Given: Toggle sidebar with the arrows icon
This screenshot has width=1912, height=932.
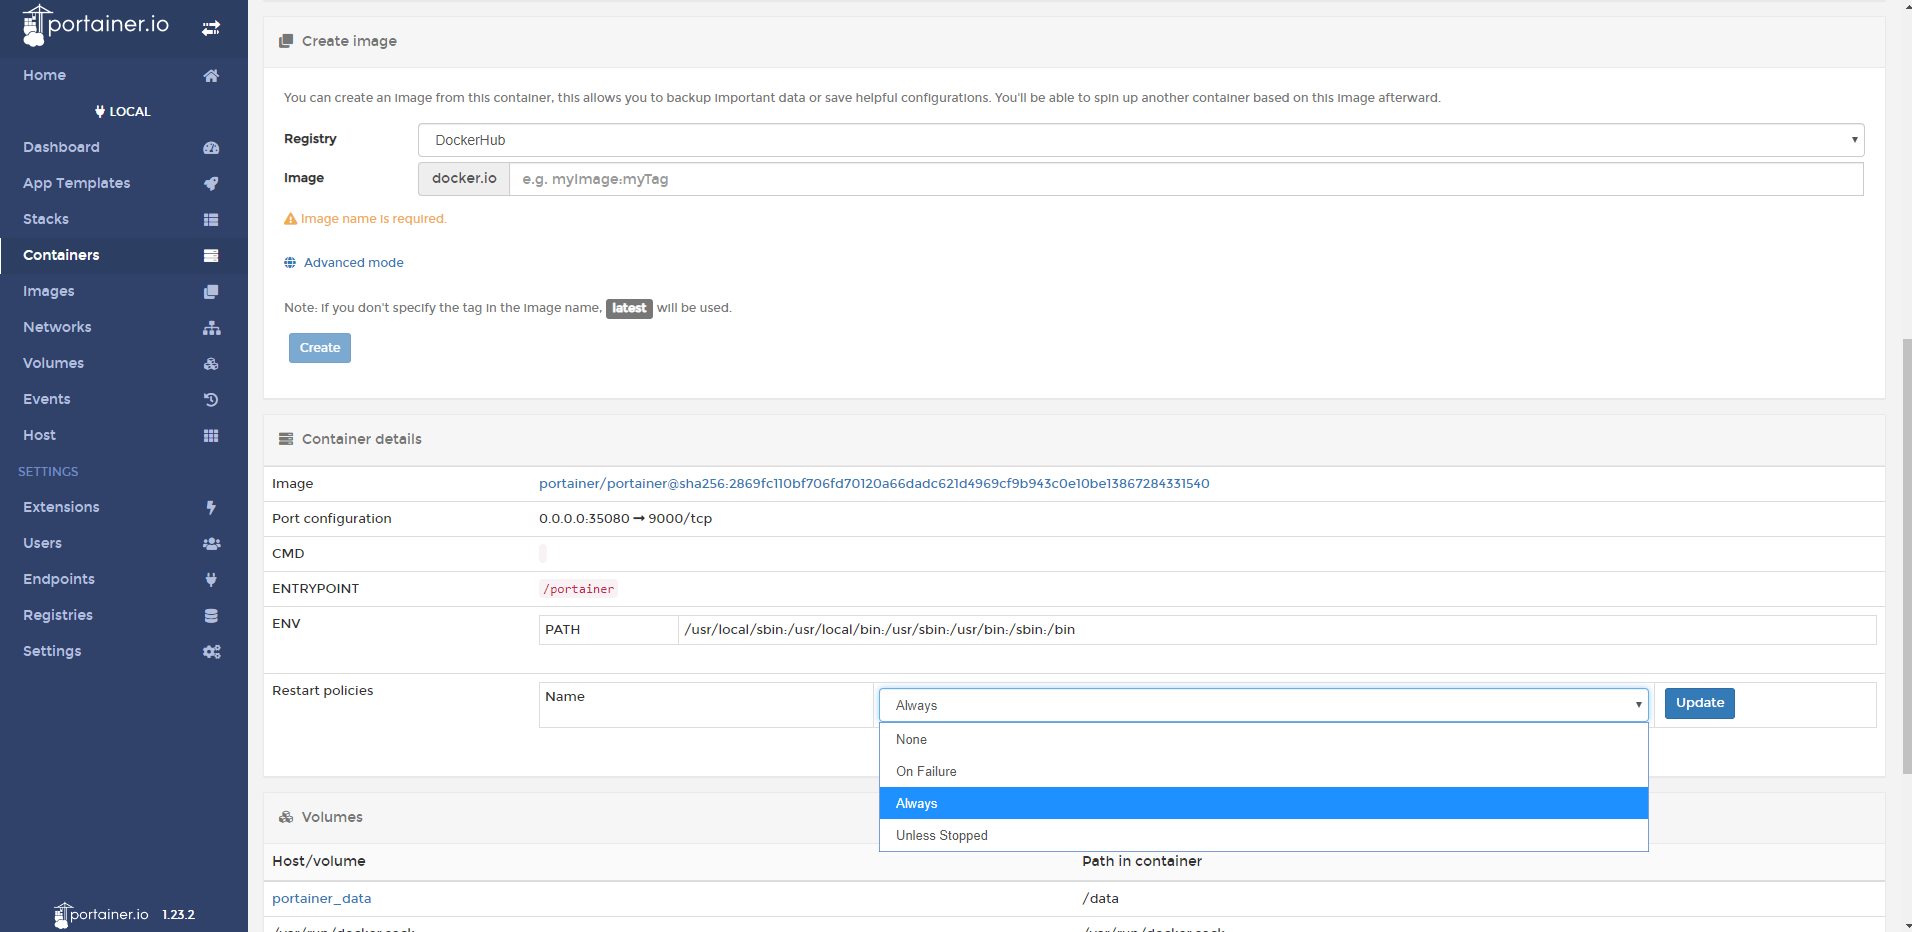Looking at the screenshot, I should [211, 28].
